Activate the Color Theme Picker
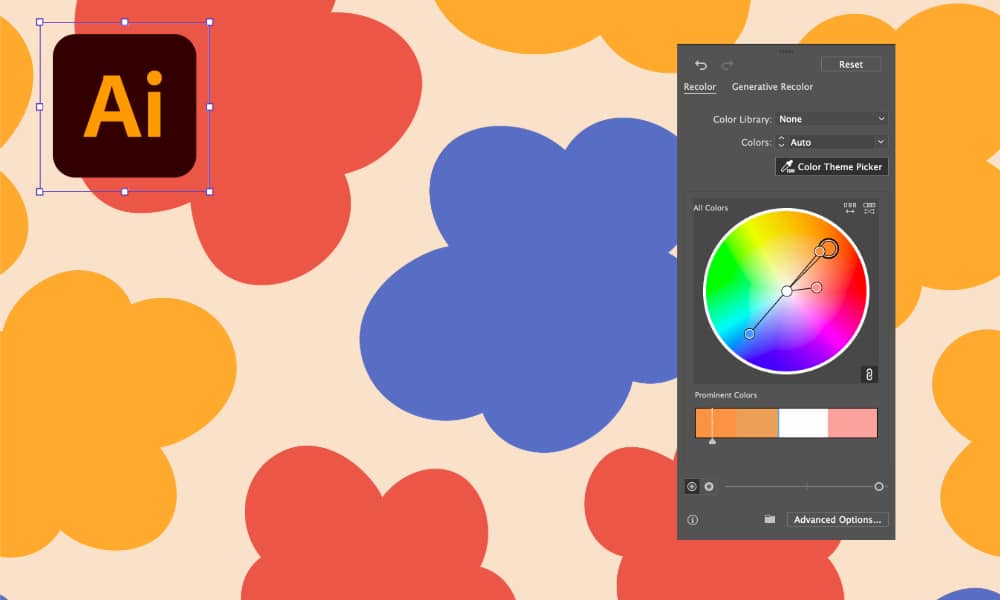Screen dimensions: 1000x600 pos(832,166)
